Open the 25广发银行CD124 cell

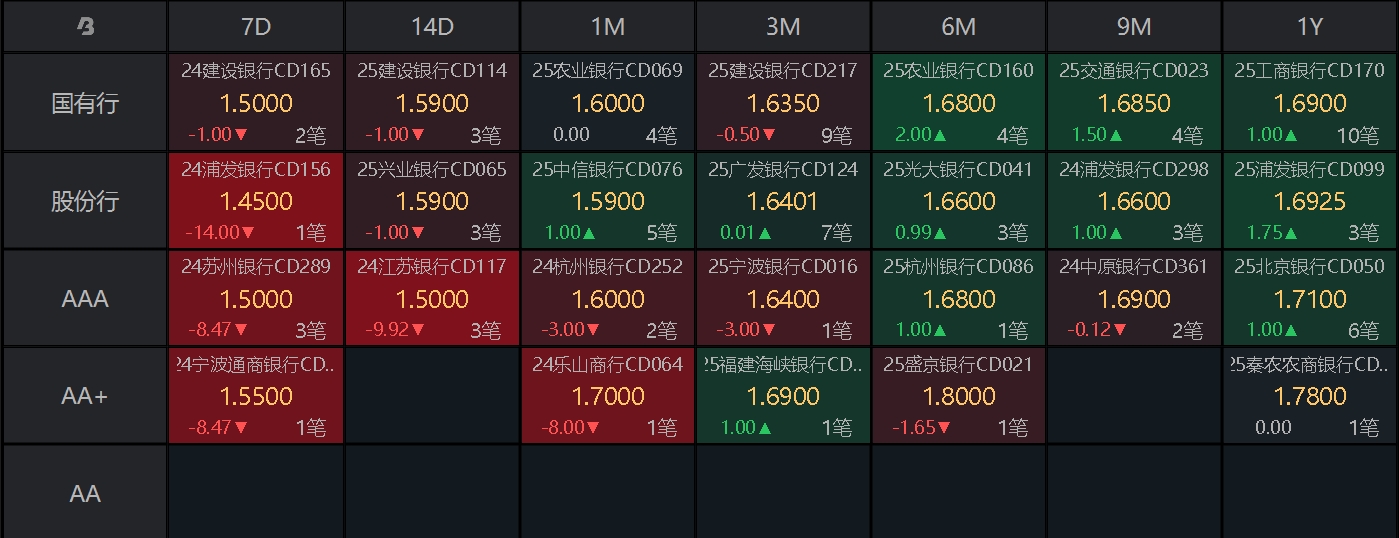click(783, 200)
